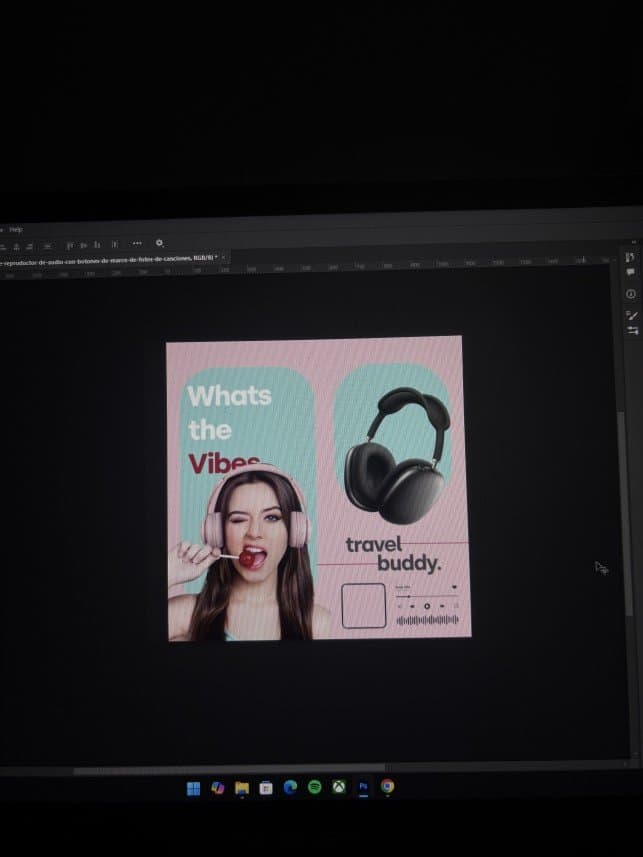
Task: Open the Help menu
Action: tap(16, 230)
